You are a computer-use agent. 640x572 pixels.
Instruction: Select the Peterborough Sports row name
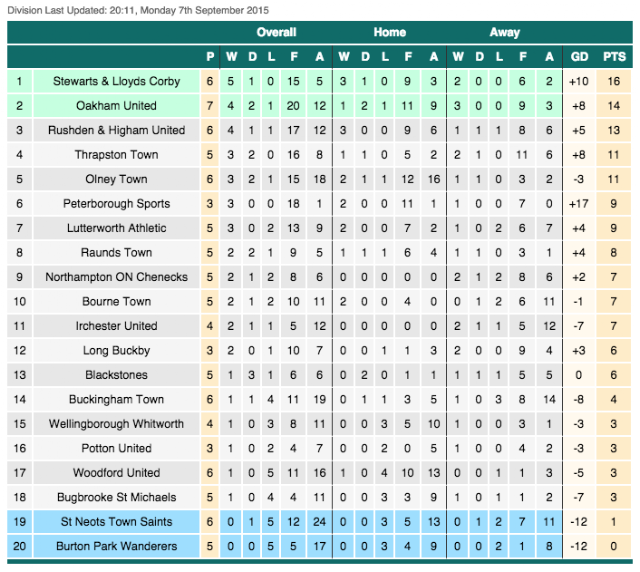pos(116,204)
